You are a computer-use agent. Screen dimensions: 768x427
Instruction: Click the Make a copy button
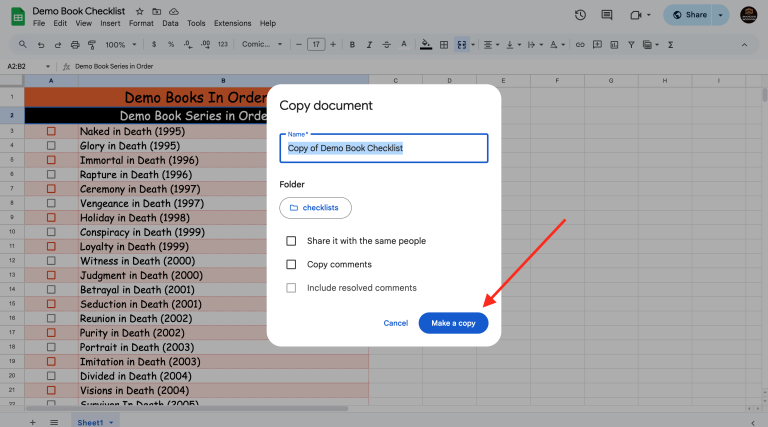click(x=453, y=323)
